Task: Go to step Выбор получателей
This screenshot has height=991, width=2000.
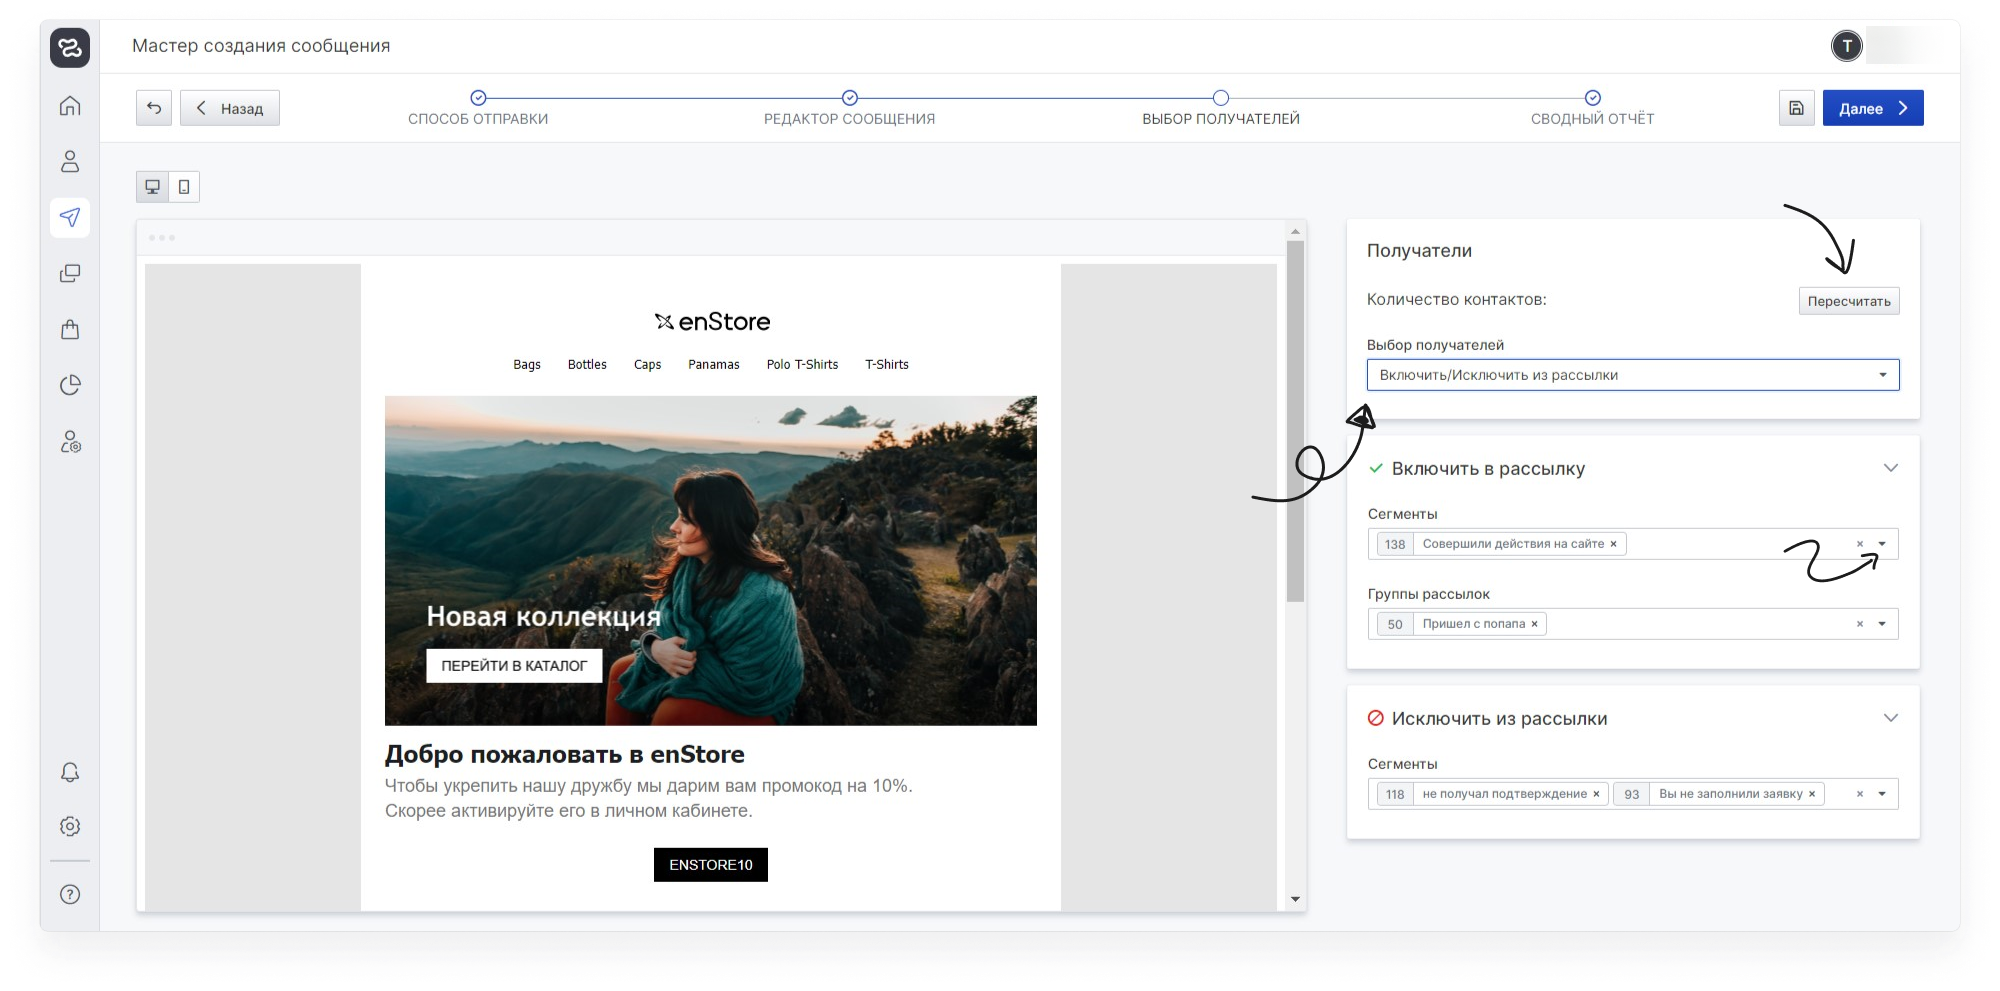Action: point(1221,108)
